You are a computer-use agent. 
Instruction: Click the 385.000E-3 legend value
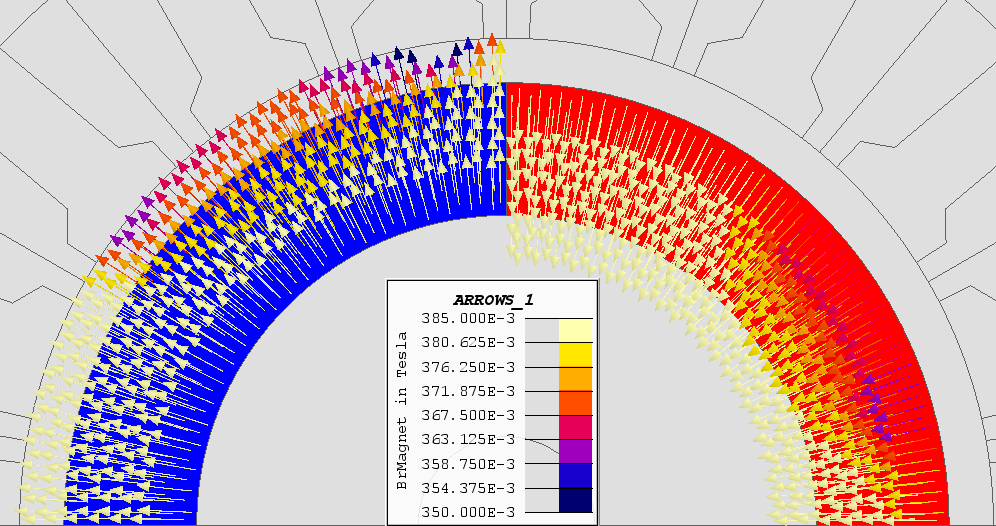point(469,318)
